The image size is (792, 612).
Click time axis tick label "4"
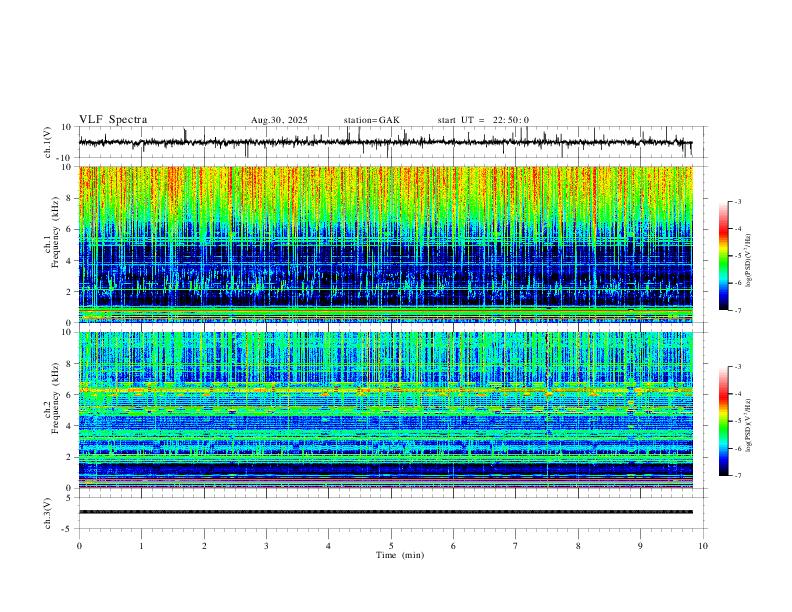point(328,546)
